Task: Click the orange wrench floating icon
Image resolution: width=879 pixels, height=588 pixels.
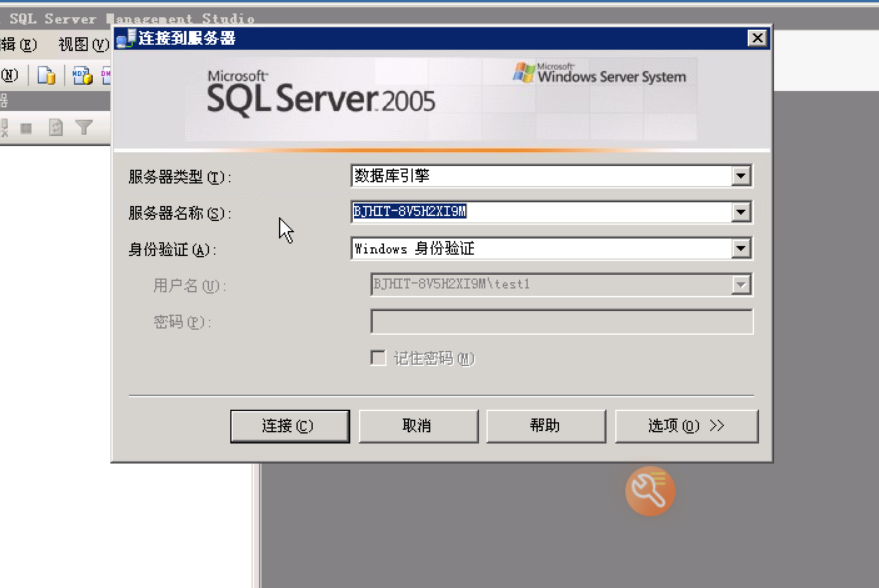Action: click(650, 491)
